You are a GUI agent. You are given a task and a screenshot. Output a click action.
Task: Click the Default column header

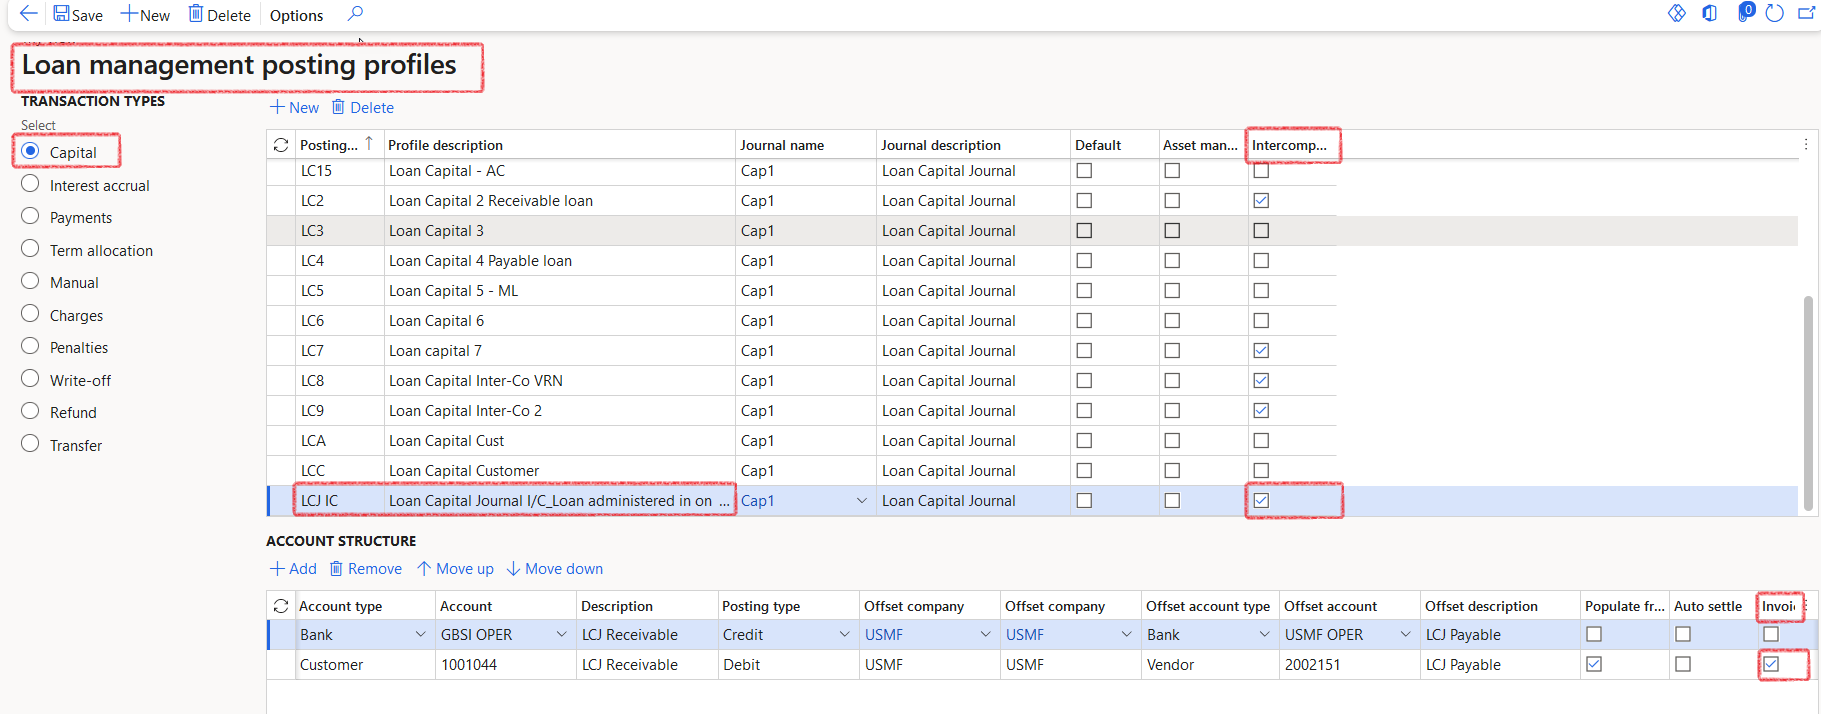coord(1114,145)
